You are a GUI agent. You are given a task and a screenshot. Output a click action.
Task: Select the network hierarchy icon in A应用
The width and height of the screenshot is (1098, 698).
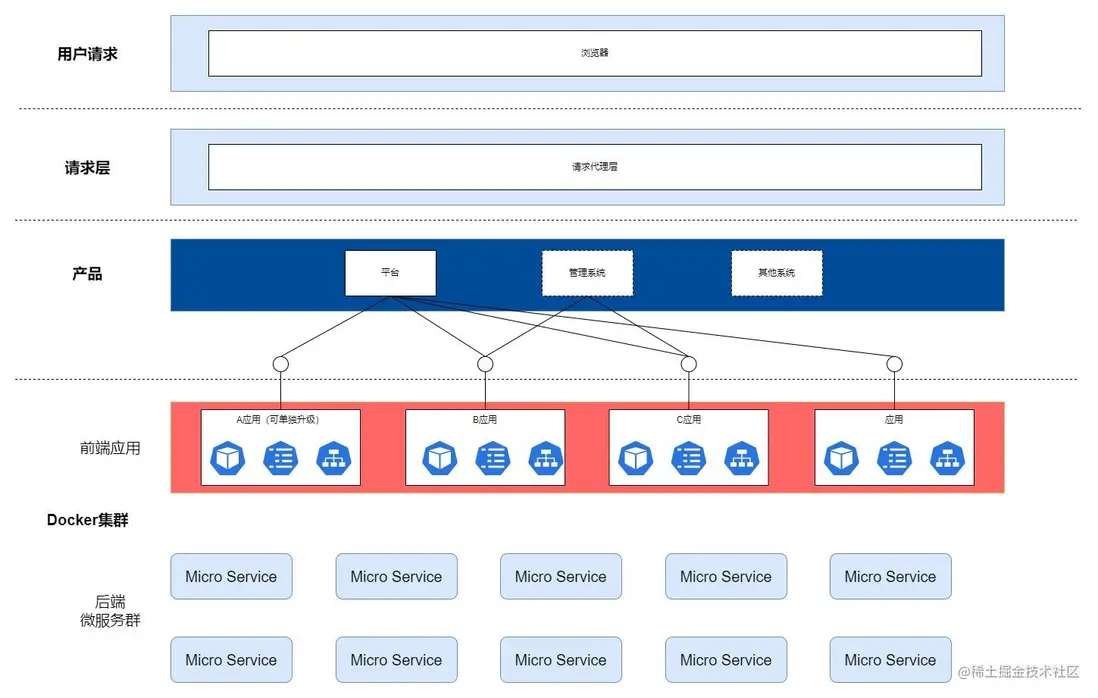[333, 458]
